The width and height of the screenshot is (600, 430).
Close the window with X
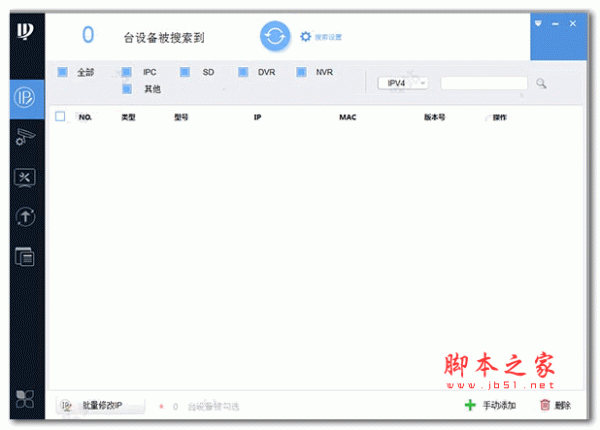coord(573,23)
